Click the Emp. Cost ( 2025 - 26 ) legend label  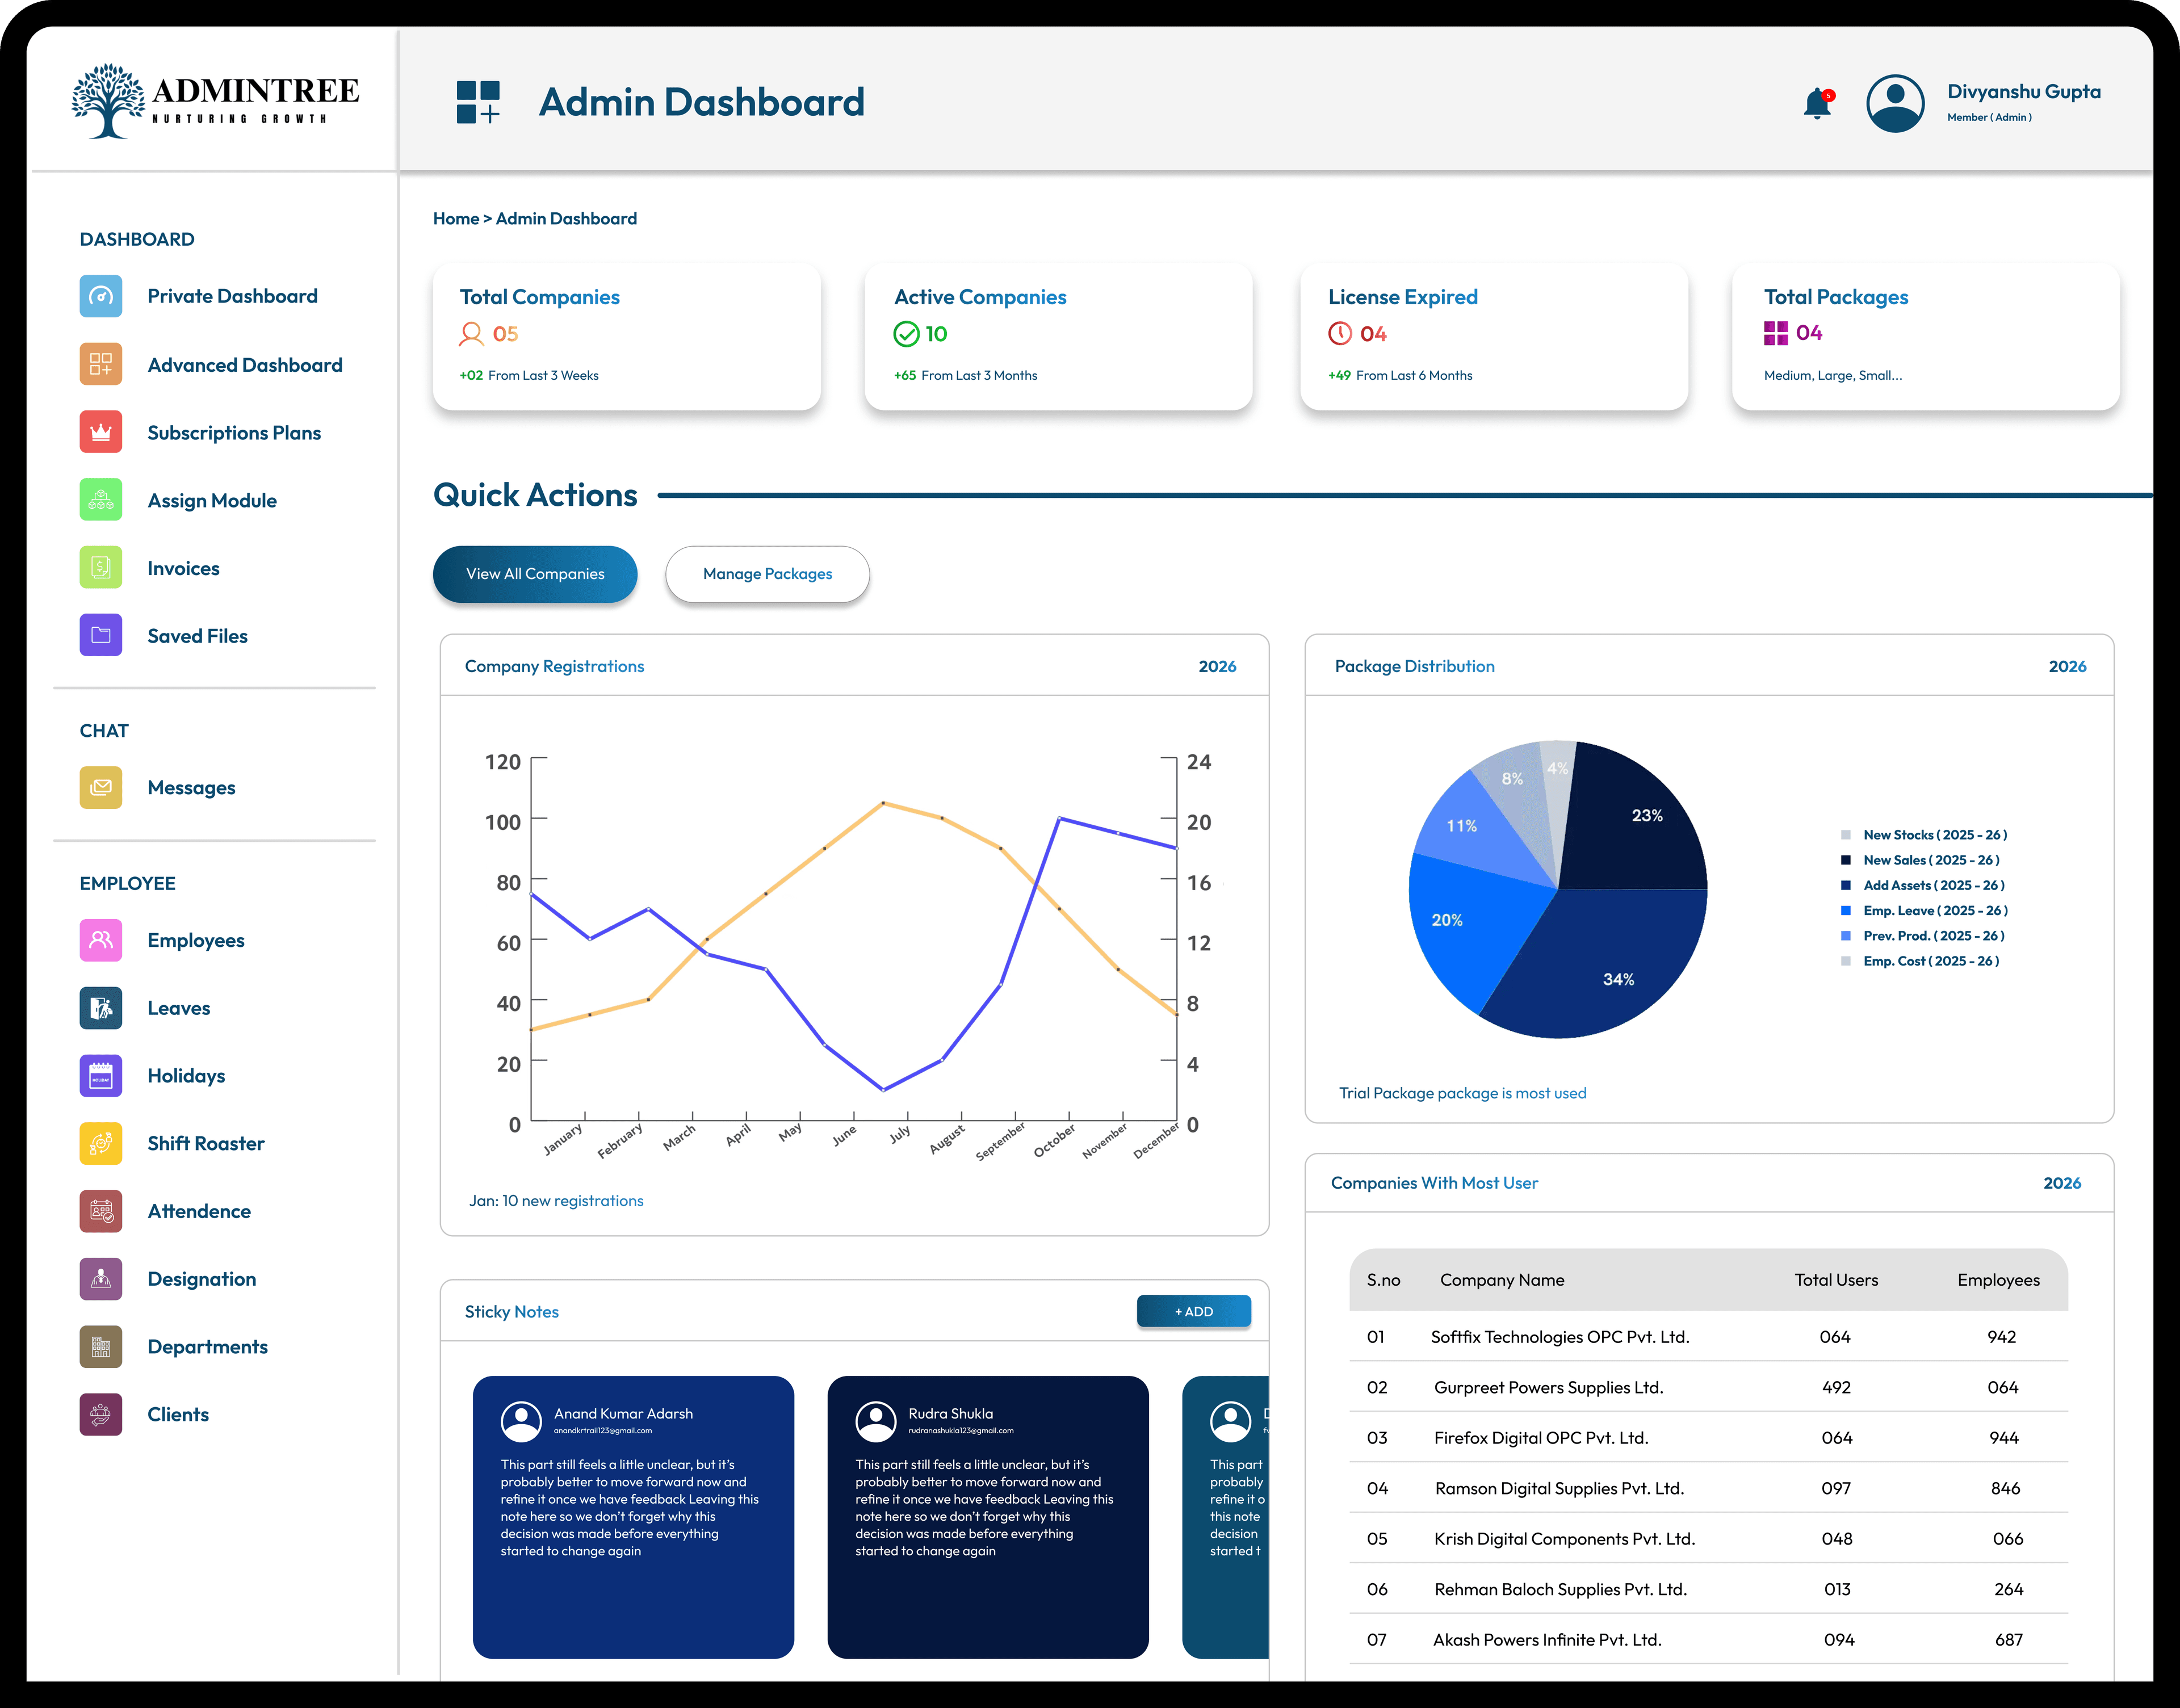click(1931, 961)
